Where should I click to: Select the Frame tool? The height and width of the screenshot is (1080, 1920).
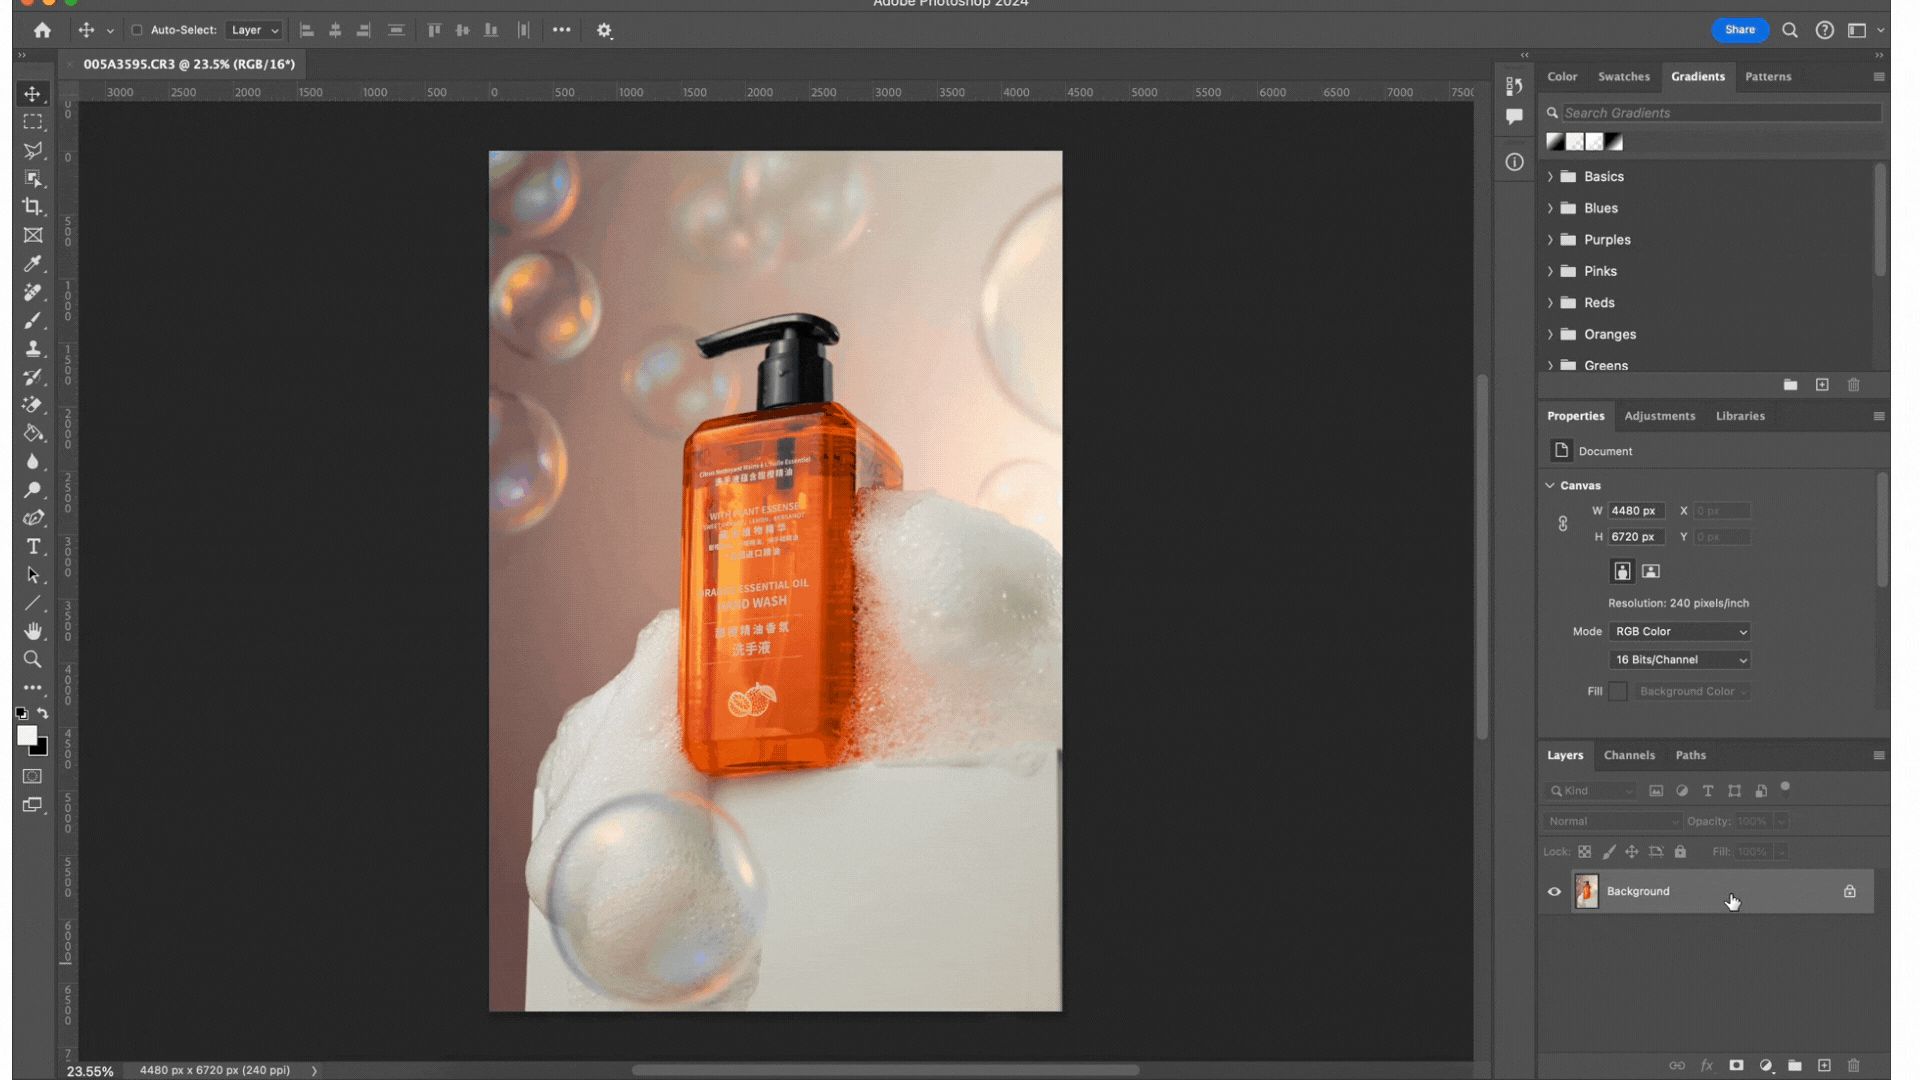coord(33,235)
